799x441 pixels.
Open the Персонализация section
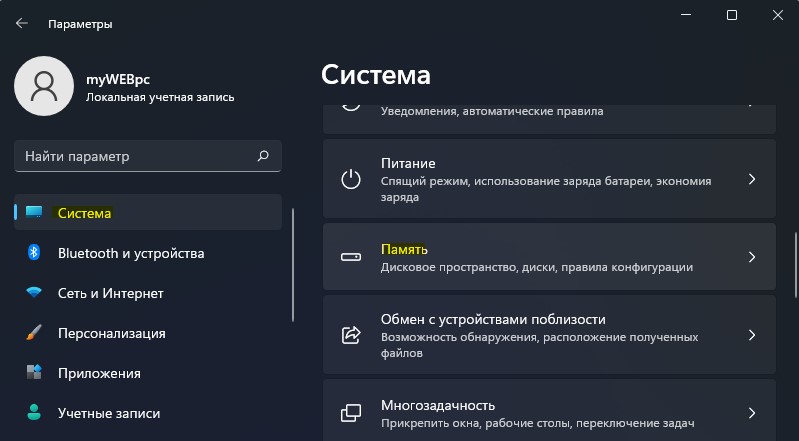click(x=148, y=333)
